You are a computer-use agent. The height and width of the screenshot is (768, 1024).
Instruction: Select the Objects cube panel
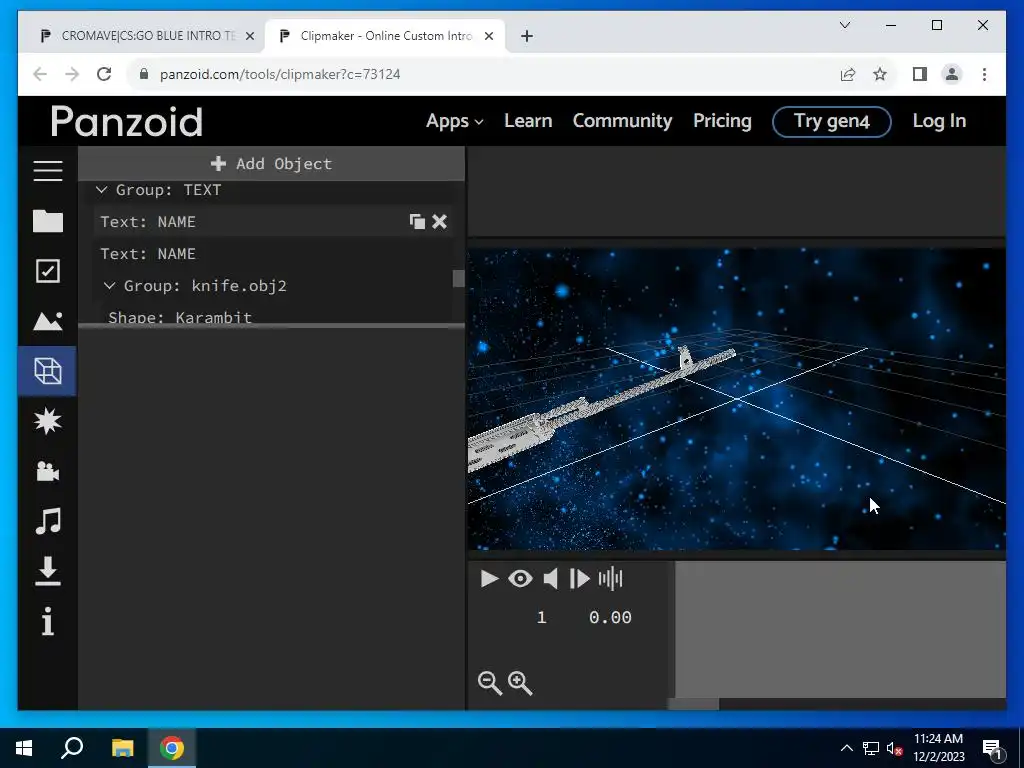48,371
